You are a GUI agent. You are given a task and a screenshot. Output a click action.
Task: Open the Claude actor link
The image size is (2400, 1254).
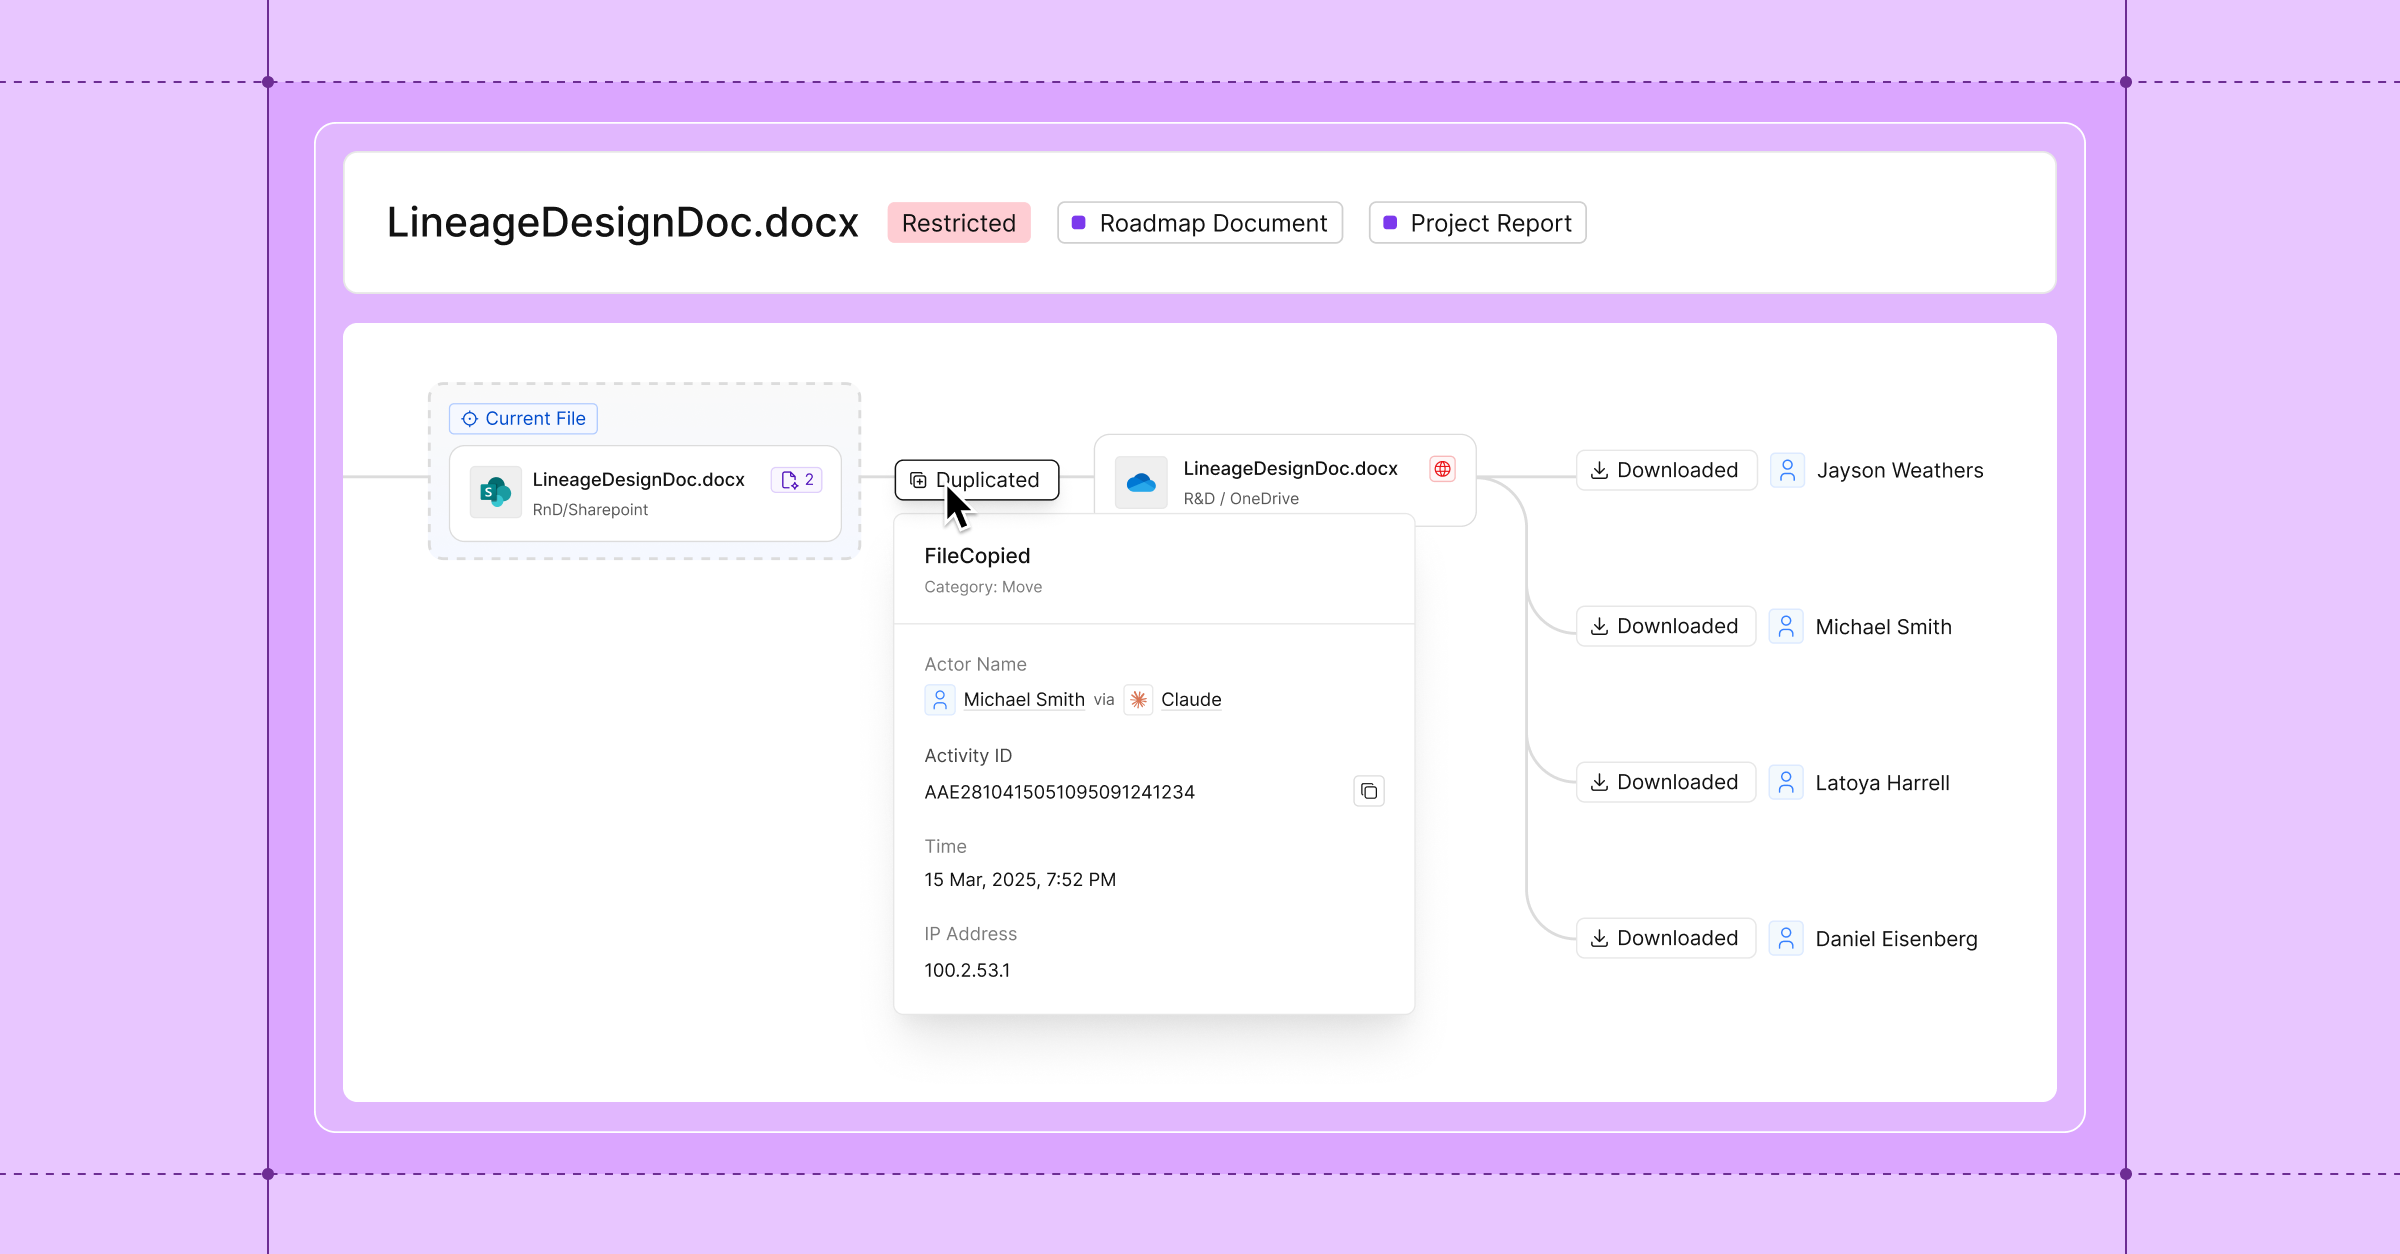[1190, 700]
